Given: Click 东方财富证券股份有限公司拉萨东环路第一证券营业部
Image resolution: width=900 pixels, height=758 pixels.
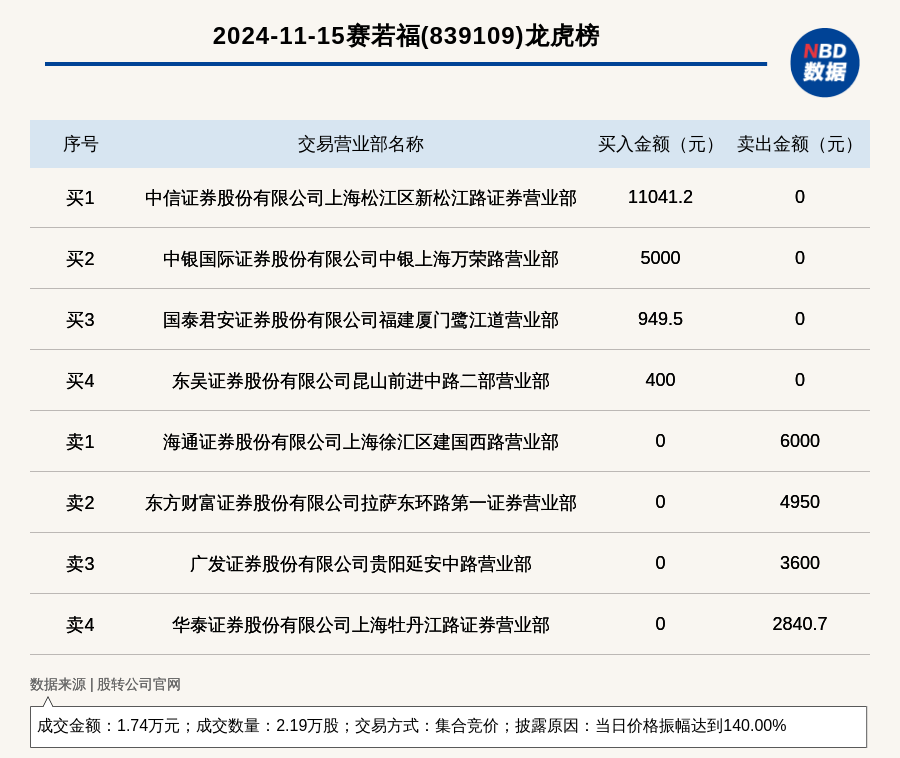Looking at the screenshot, I should [360, 503].
